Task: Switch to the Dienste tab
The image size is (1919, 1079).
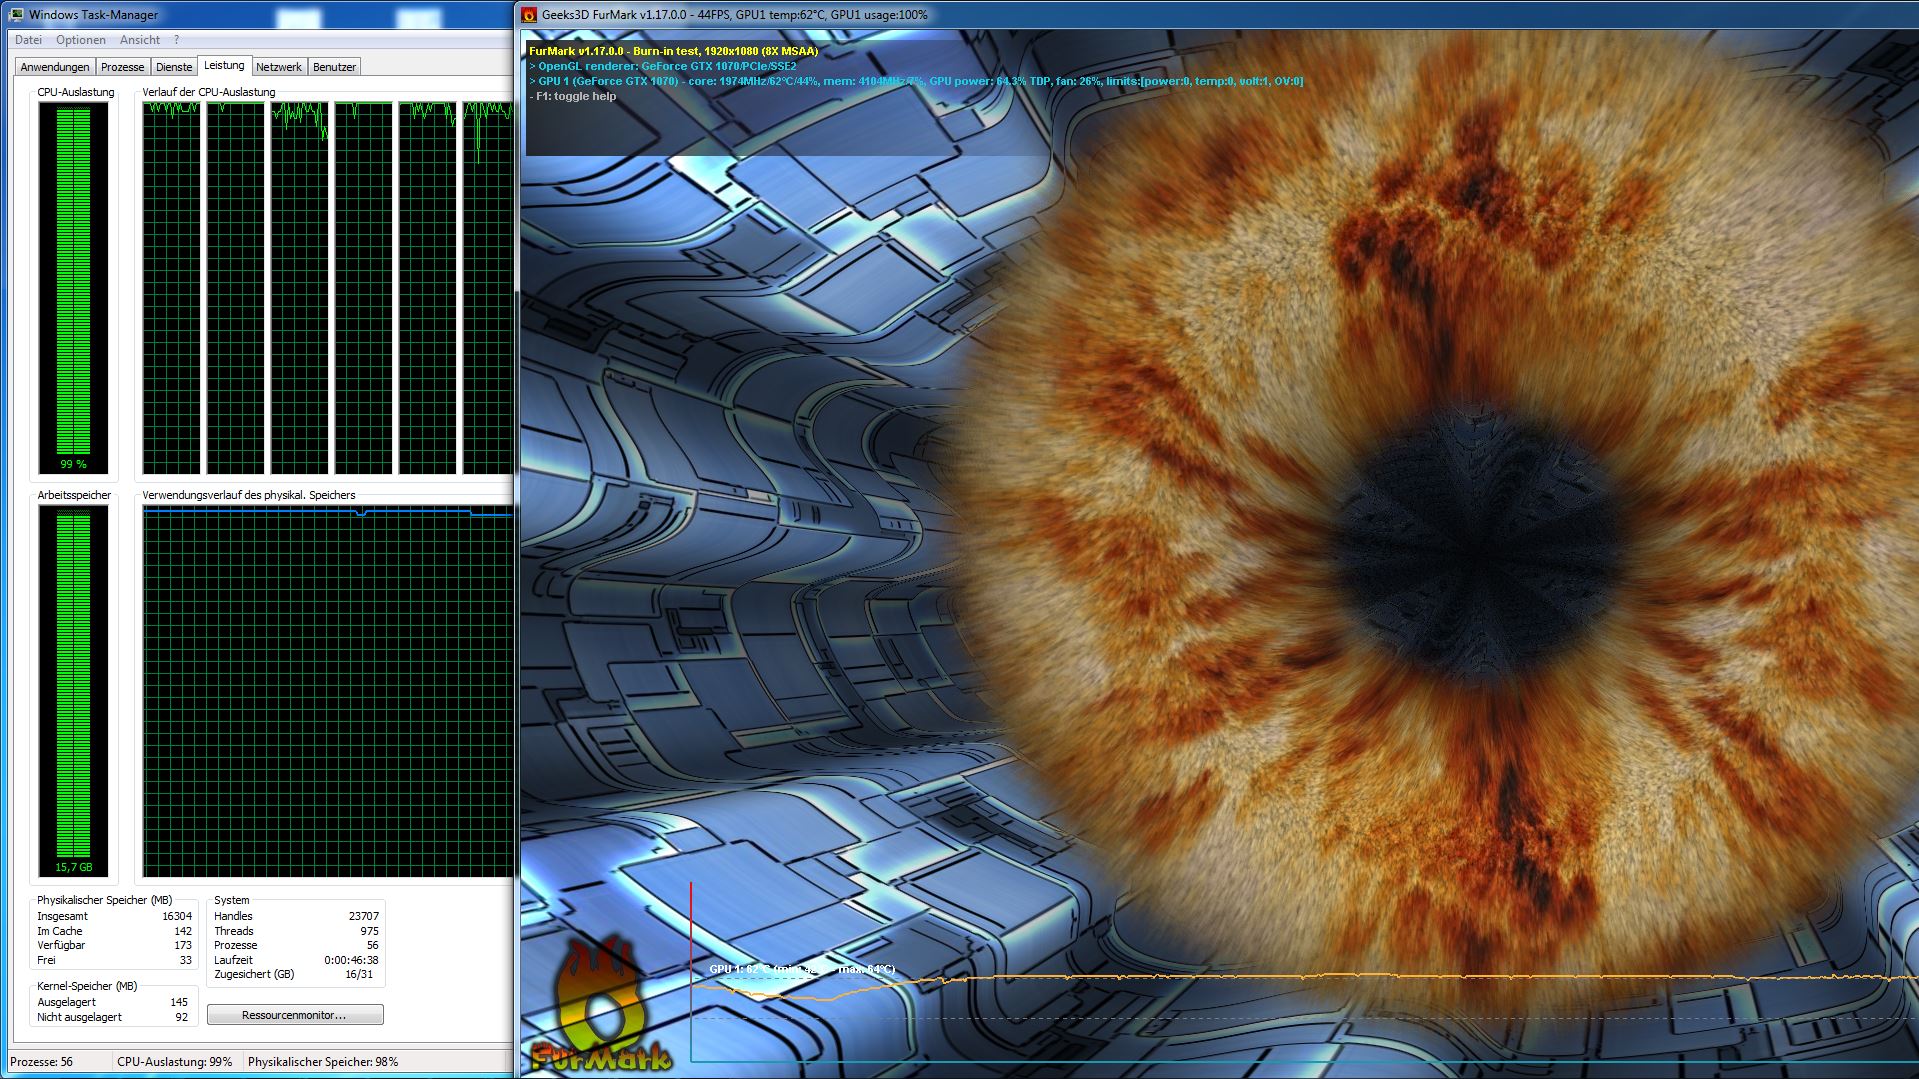Action: 174,67
